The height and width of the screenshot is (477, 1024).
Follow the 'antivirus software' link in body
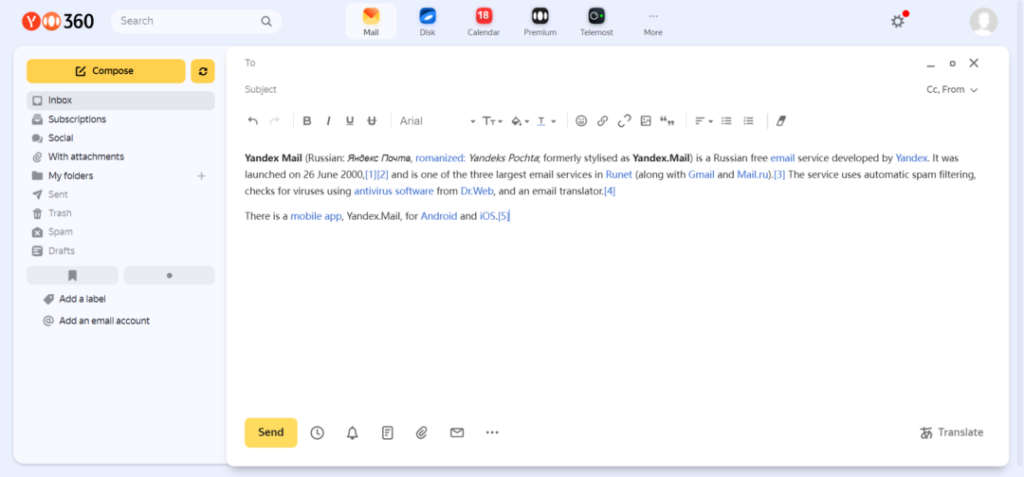pyautogui.click(x=394, y=191)
